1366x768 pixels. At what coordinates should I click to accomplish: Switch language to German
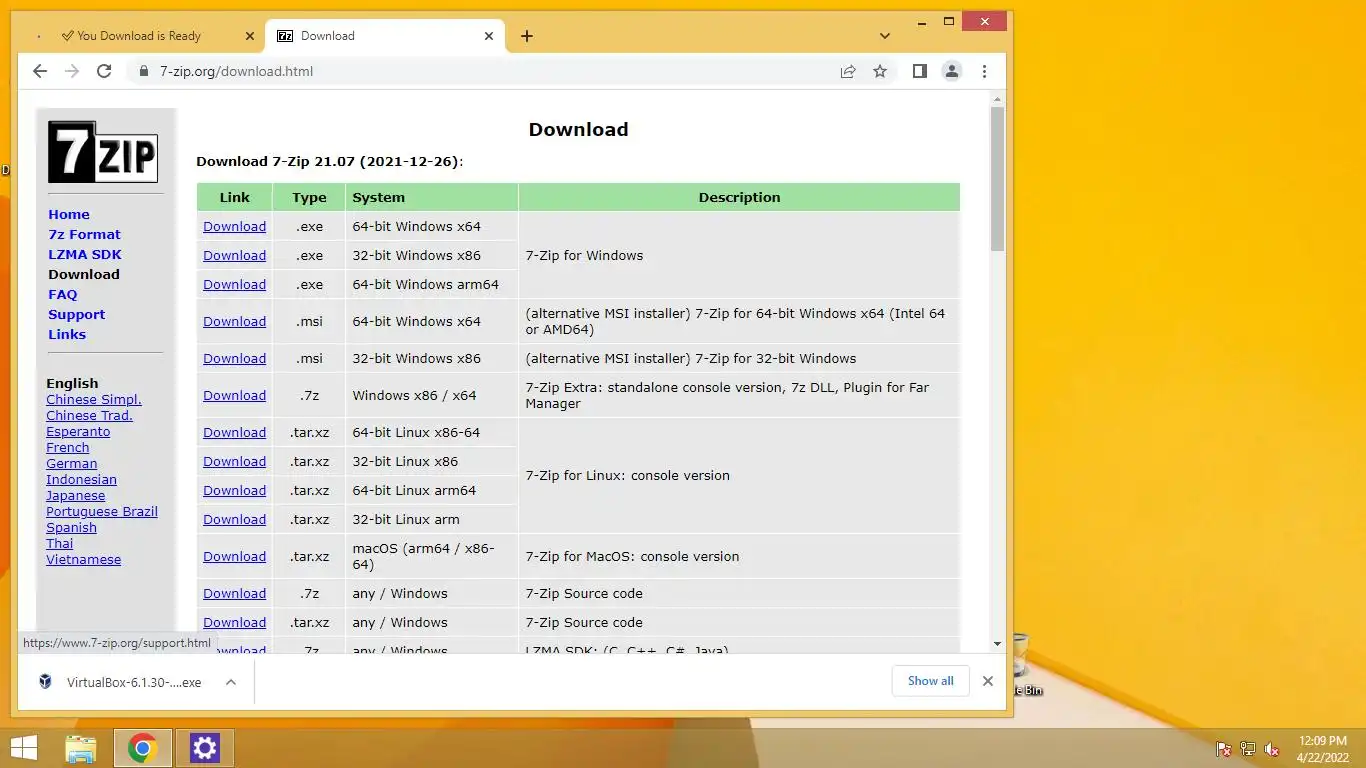tap(72, 463)
